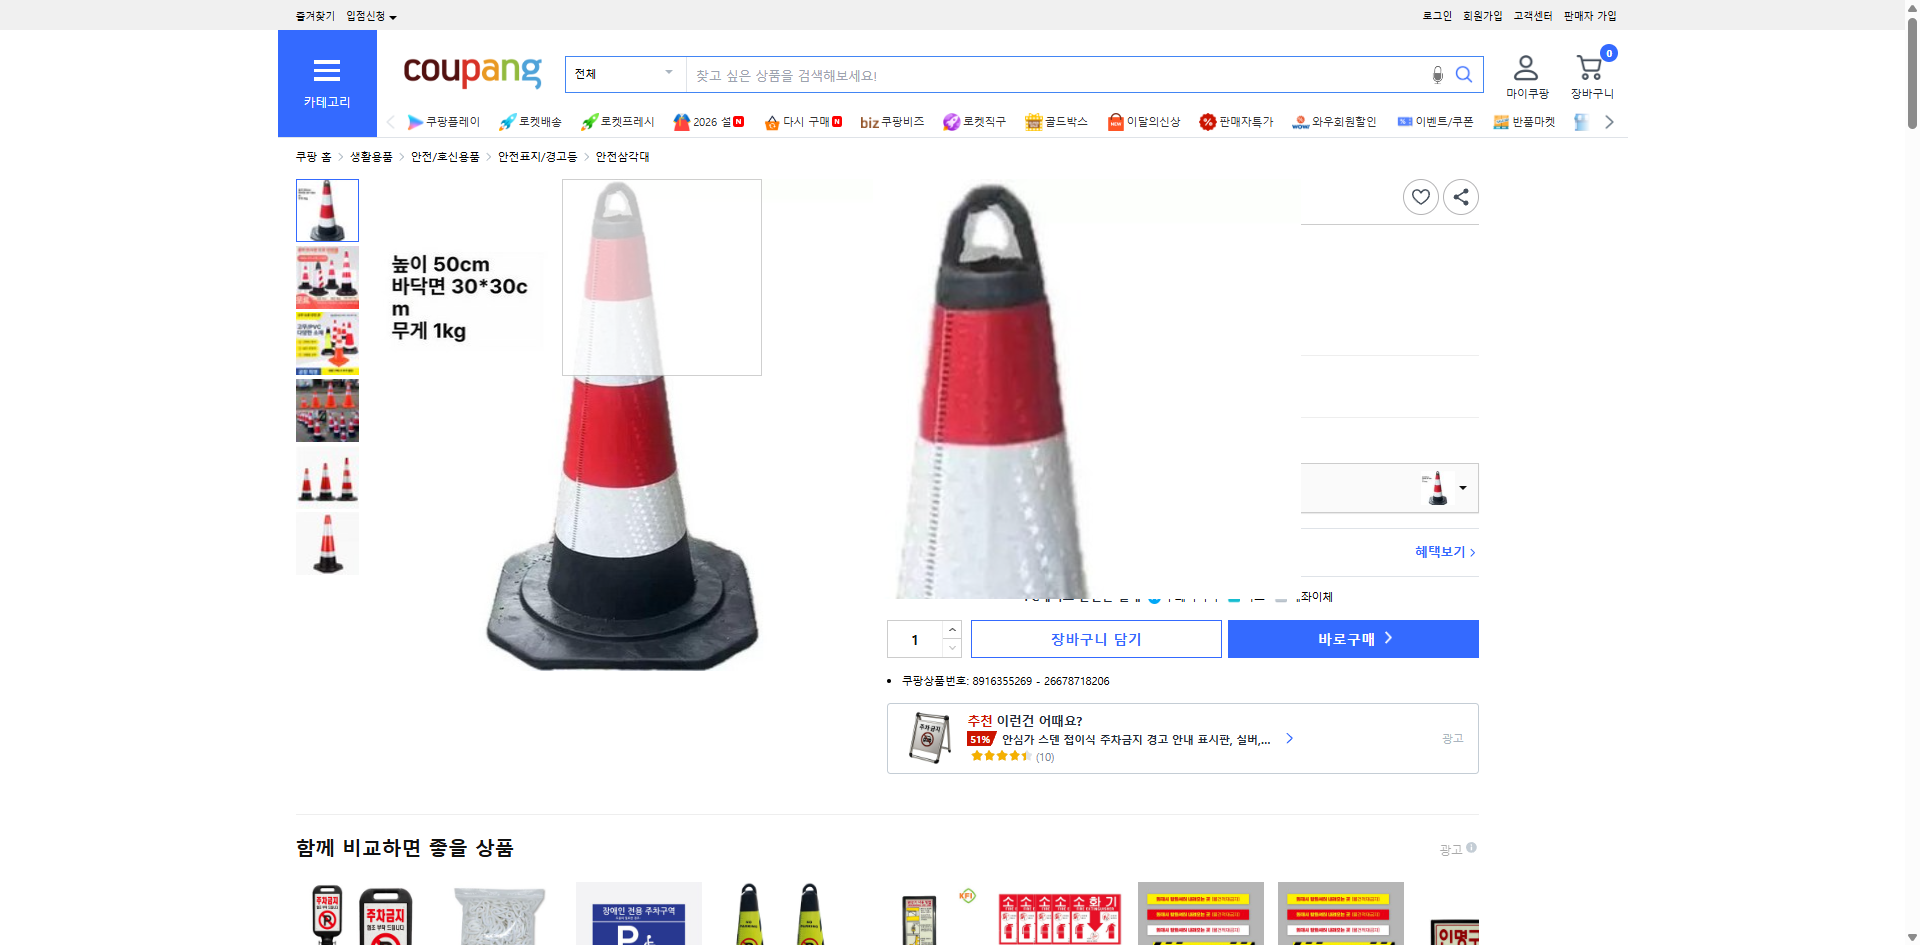The image size is (1920, 945).
Task: Click the Coupang logo
Action: (472, 71)
